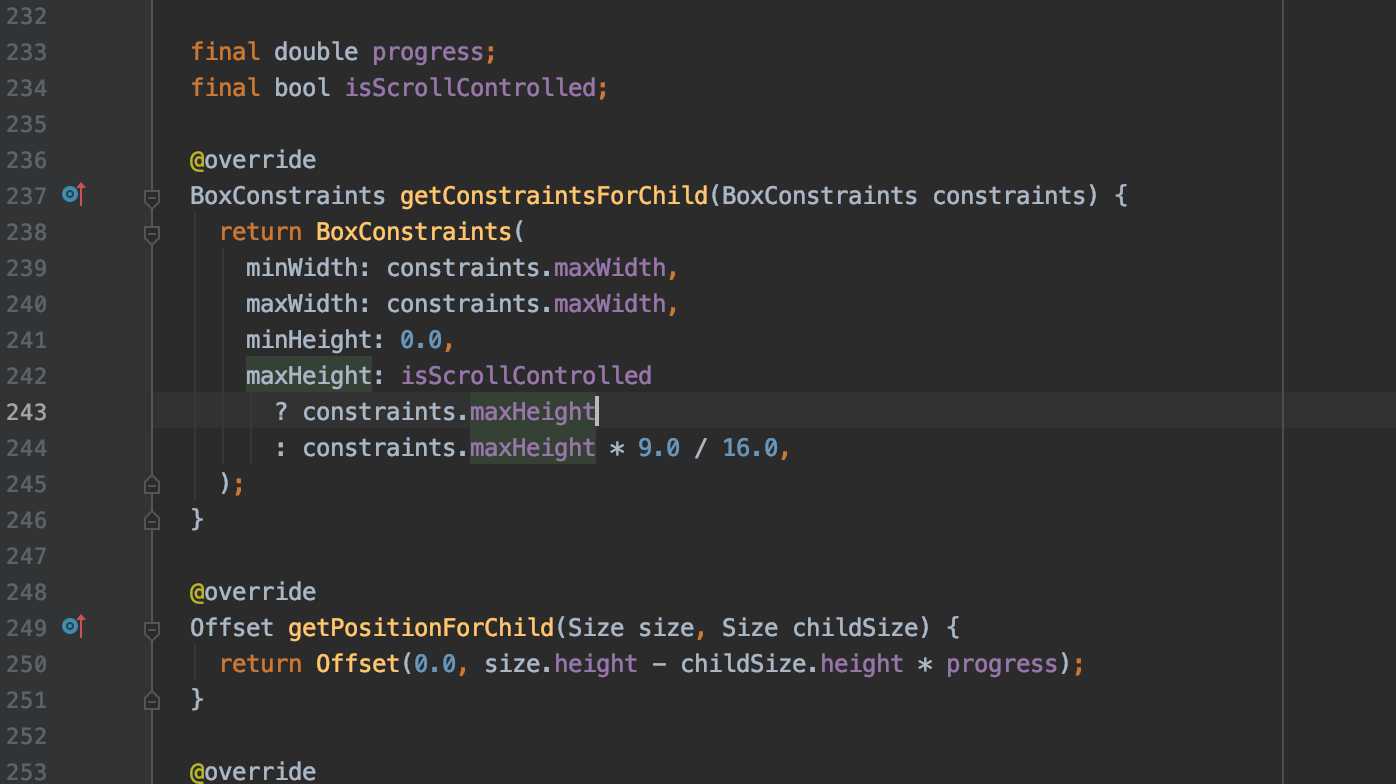
Task: Click isScrollControlled in the line 234 declaration
Action: 470,88
